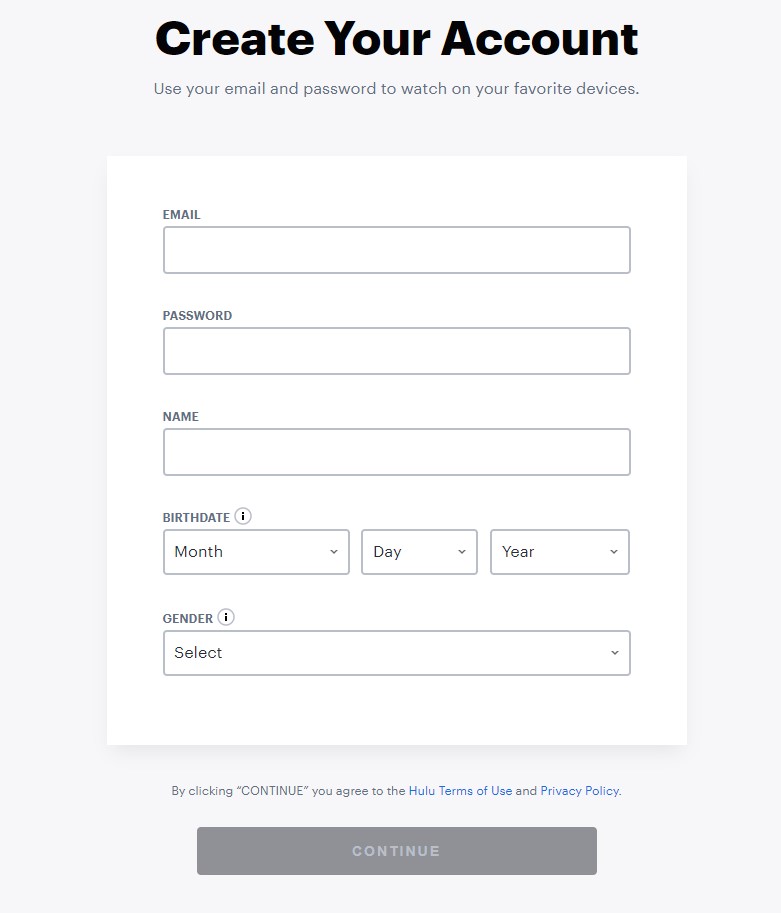This screenshot has height=913, width=781.
Task: Click the Create Your Account heading
Action: pyautogui.click(x=396, y=40)
